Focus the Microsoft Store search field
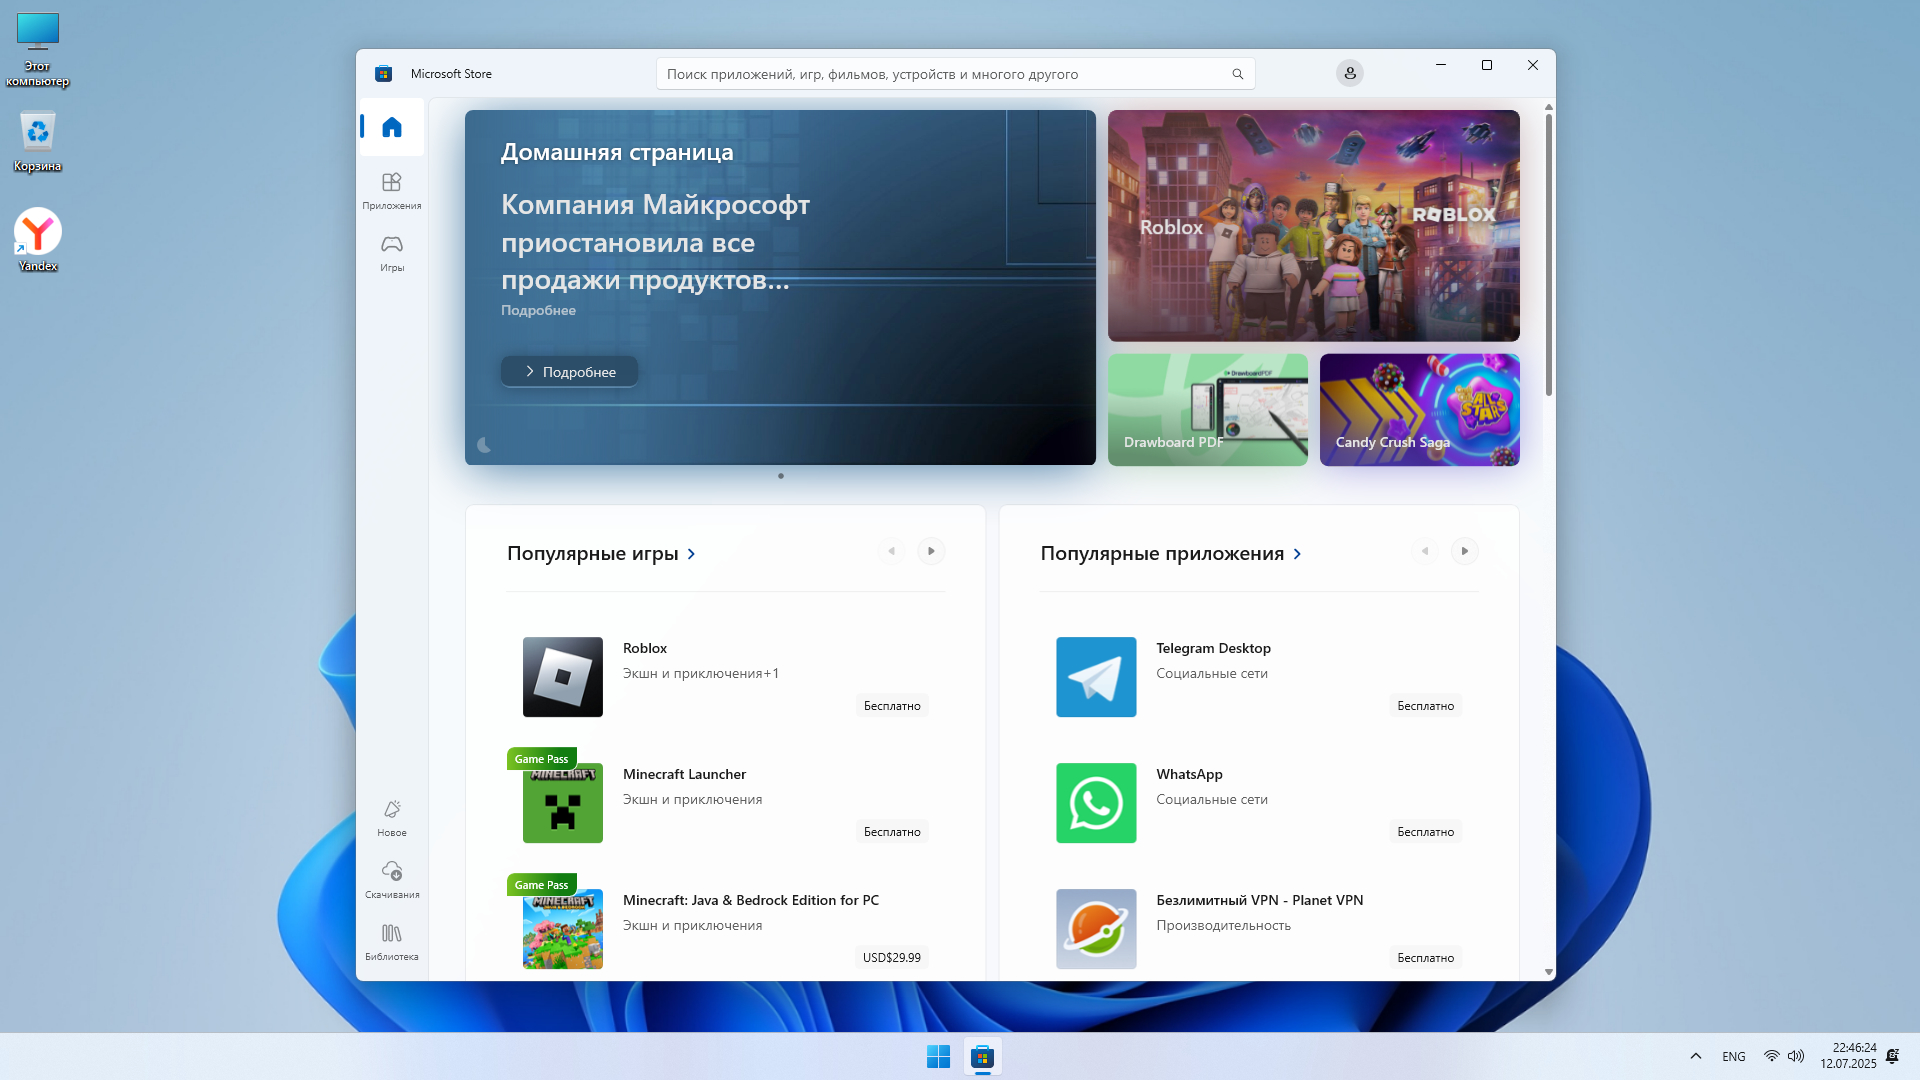Viewport: 1920px width, 1080px height. [940, 74]
